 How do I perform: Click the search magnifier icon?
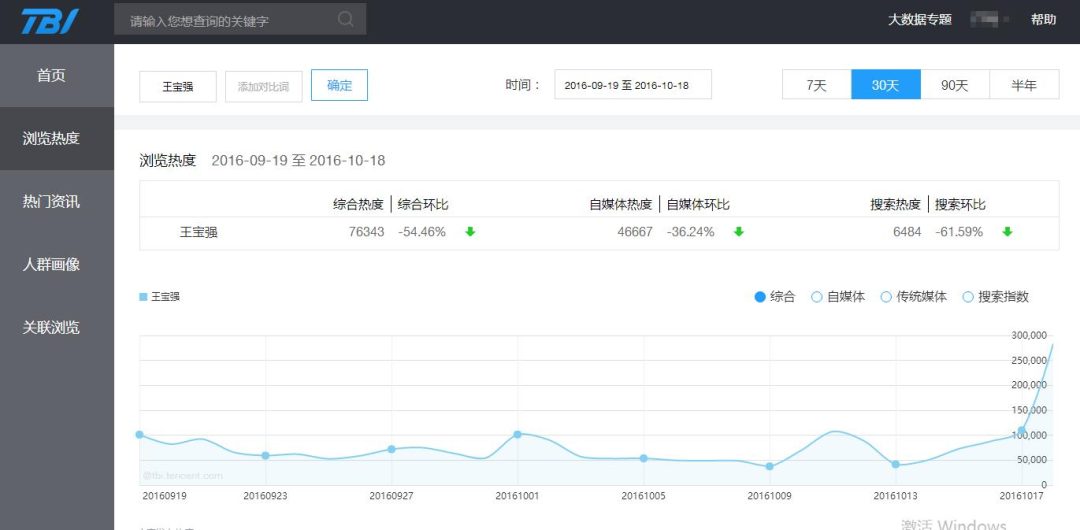[346, 19]
